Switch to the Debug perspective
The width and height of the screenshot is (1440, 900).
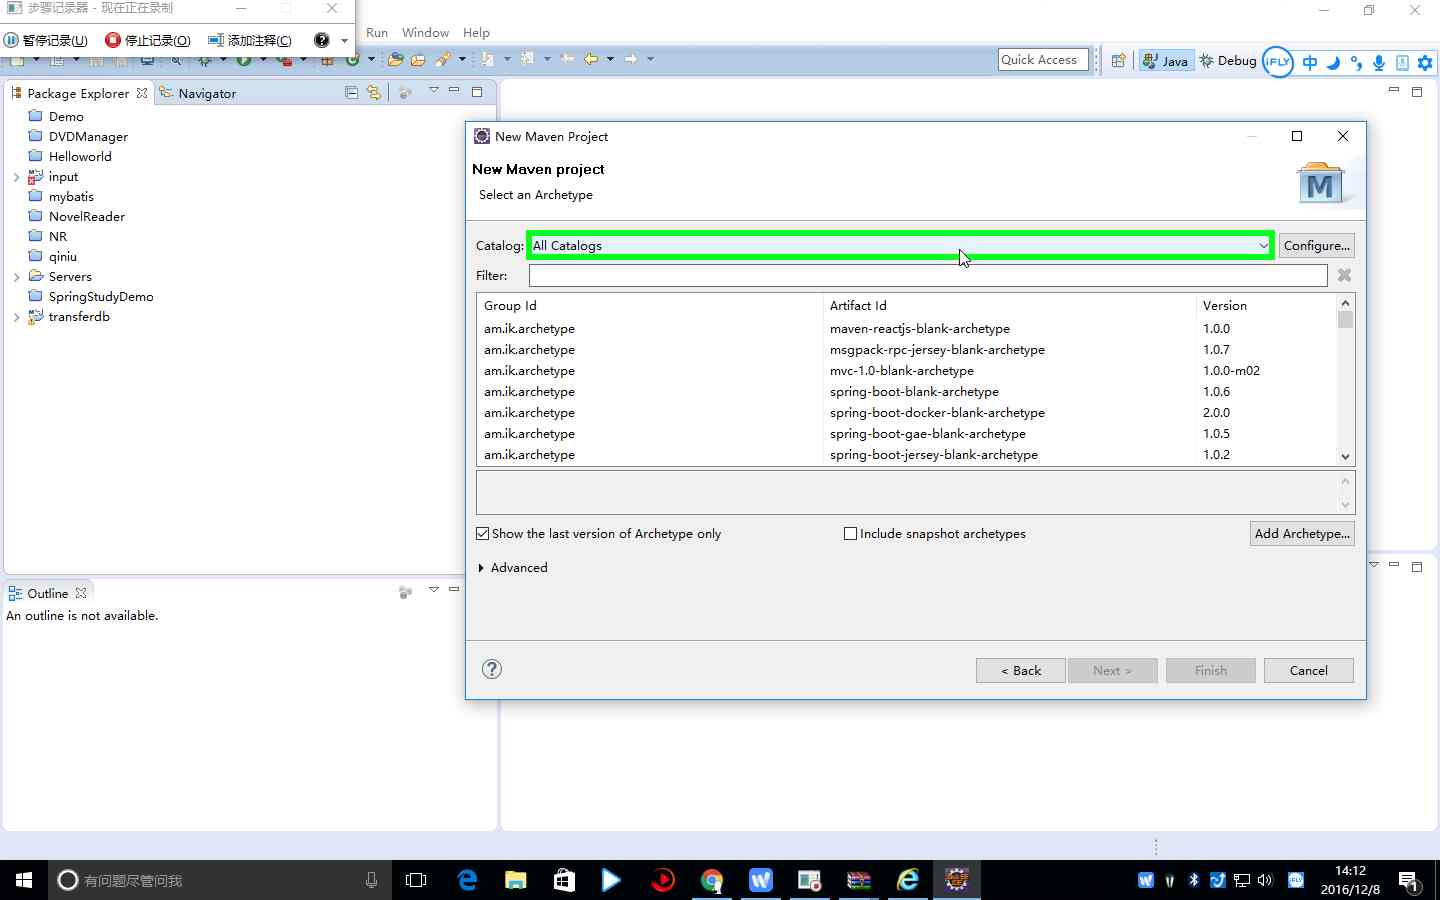(1228, 61)
